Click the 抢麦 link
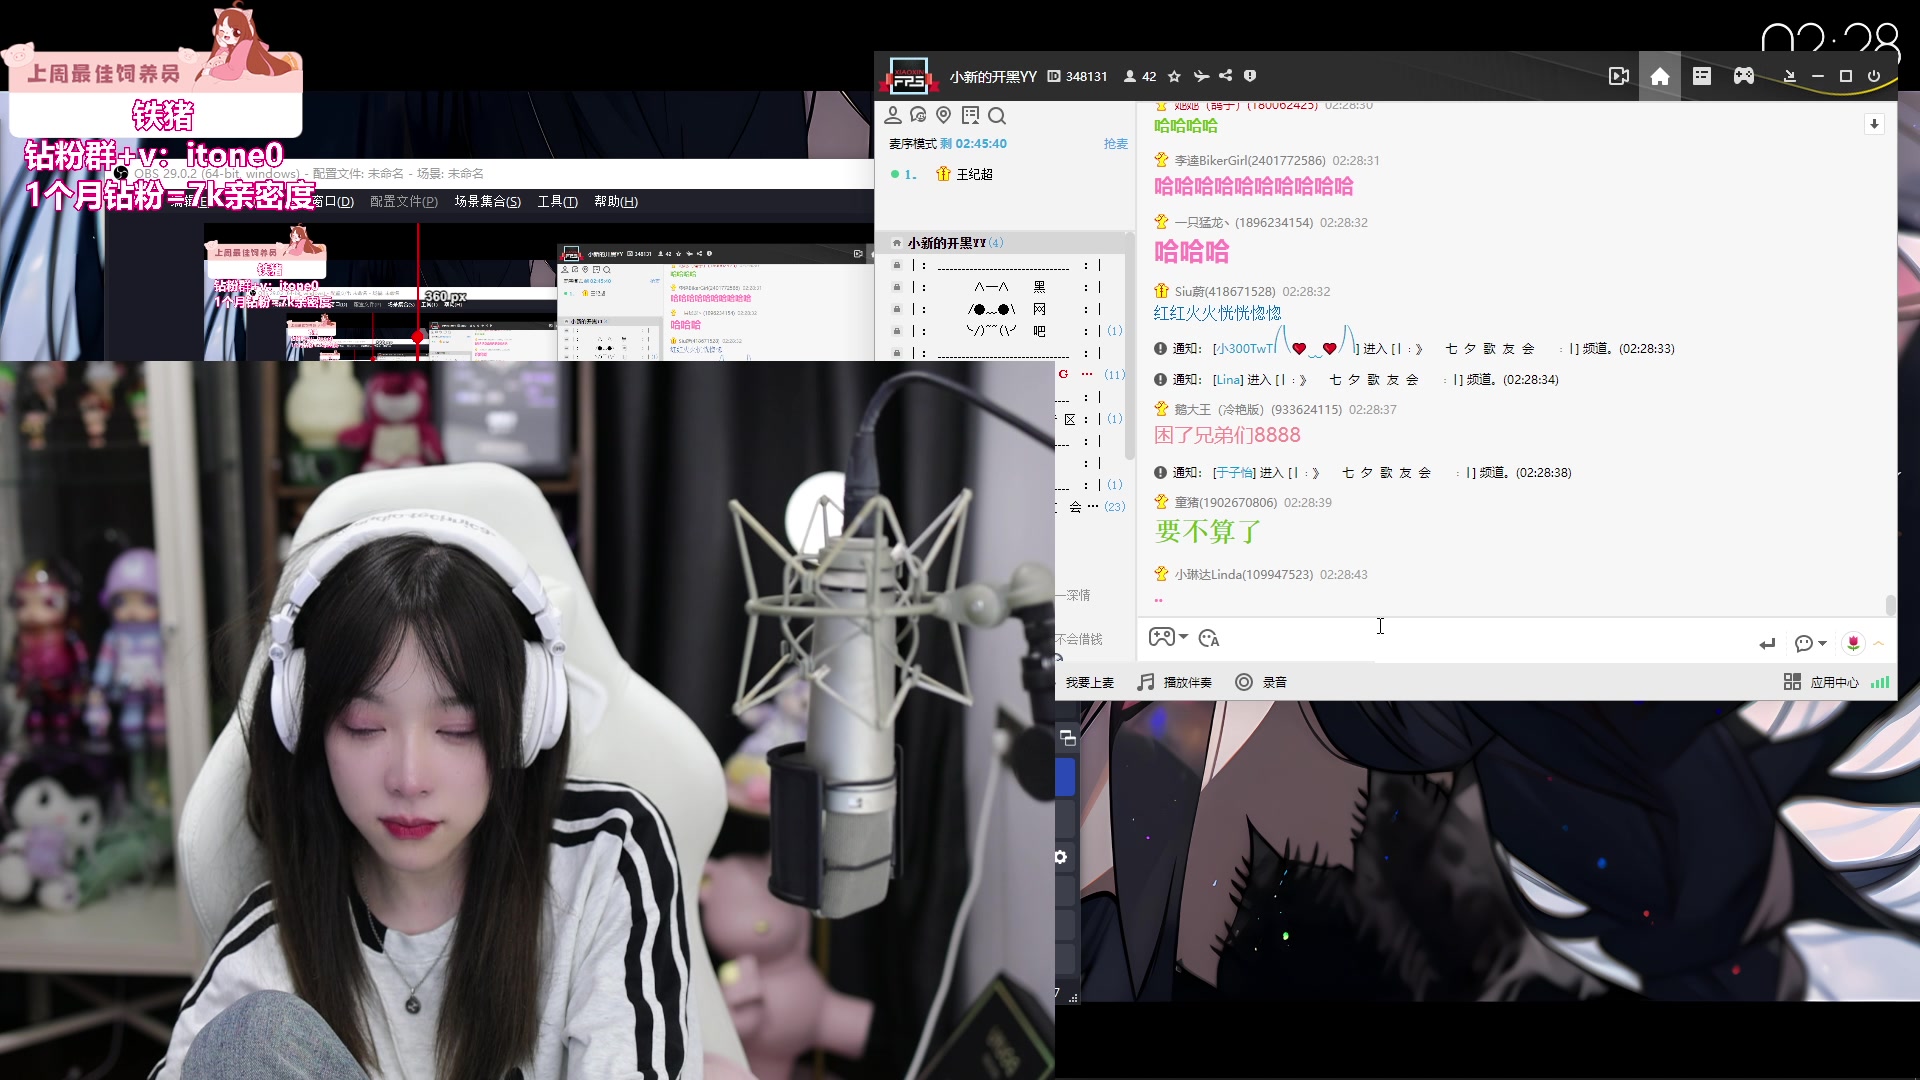This screenshot has height=1080, width=1920. click(x=1115, y=144)
